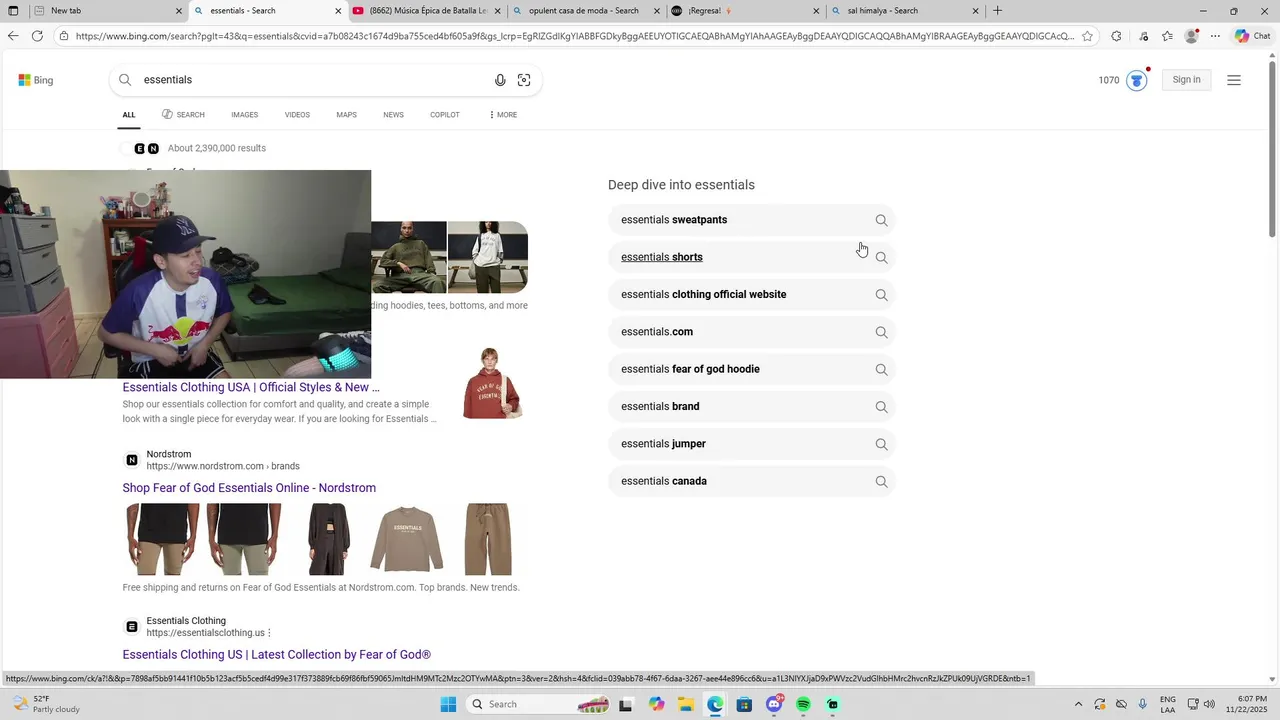
Task: Open the Bing hamburger menu
Action: pos(1234,80)
